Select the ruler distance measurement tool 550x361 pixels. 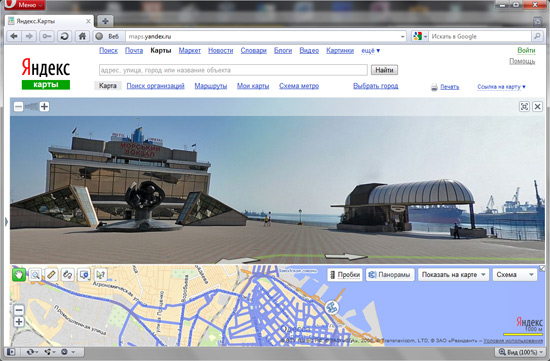pyautogui.click(x=51, y=275)
